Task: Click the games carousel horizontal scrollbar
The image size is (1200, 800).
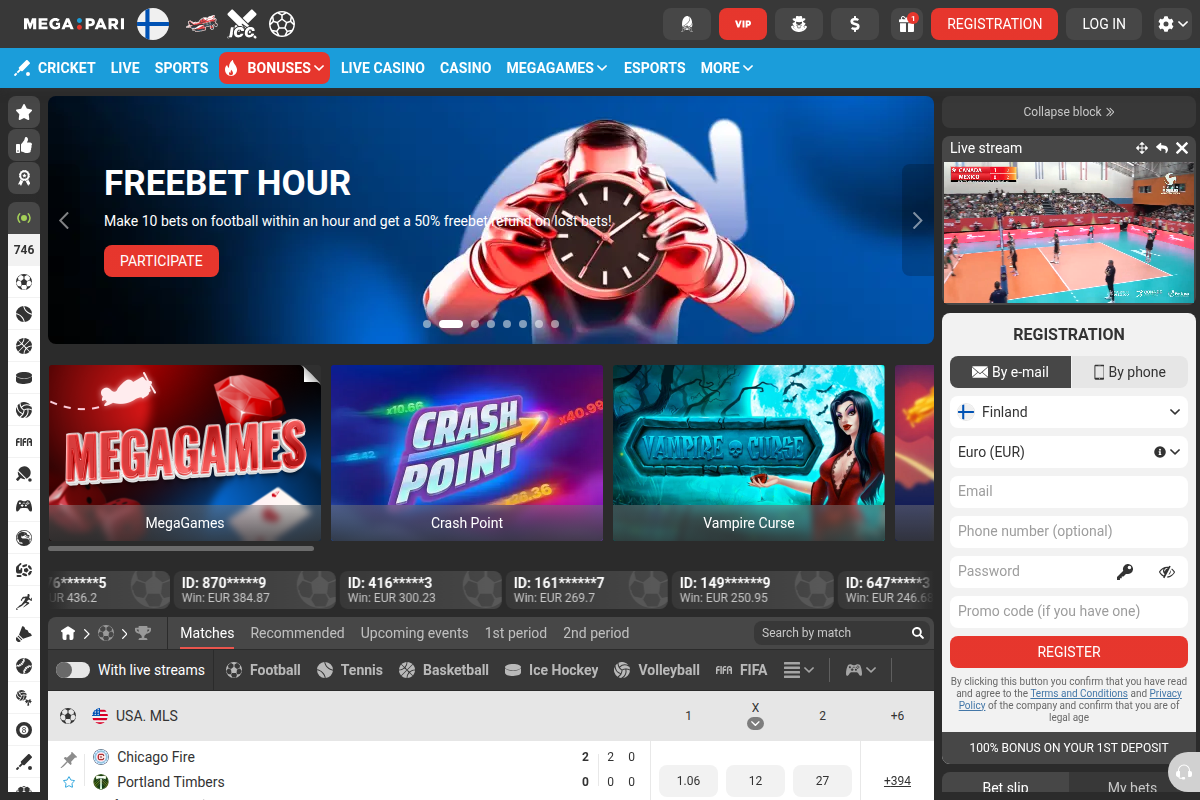Action: (x=181, y=548)
